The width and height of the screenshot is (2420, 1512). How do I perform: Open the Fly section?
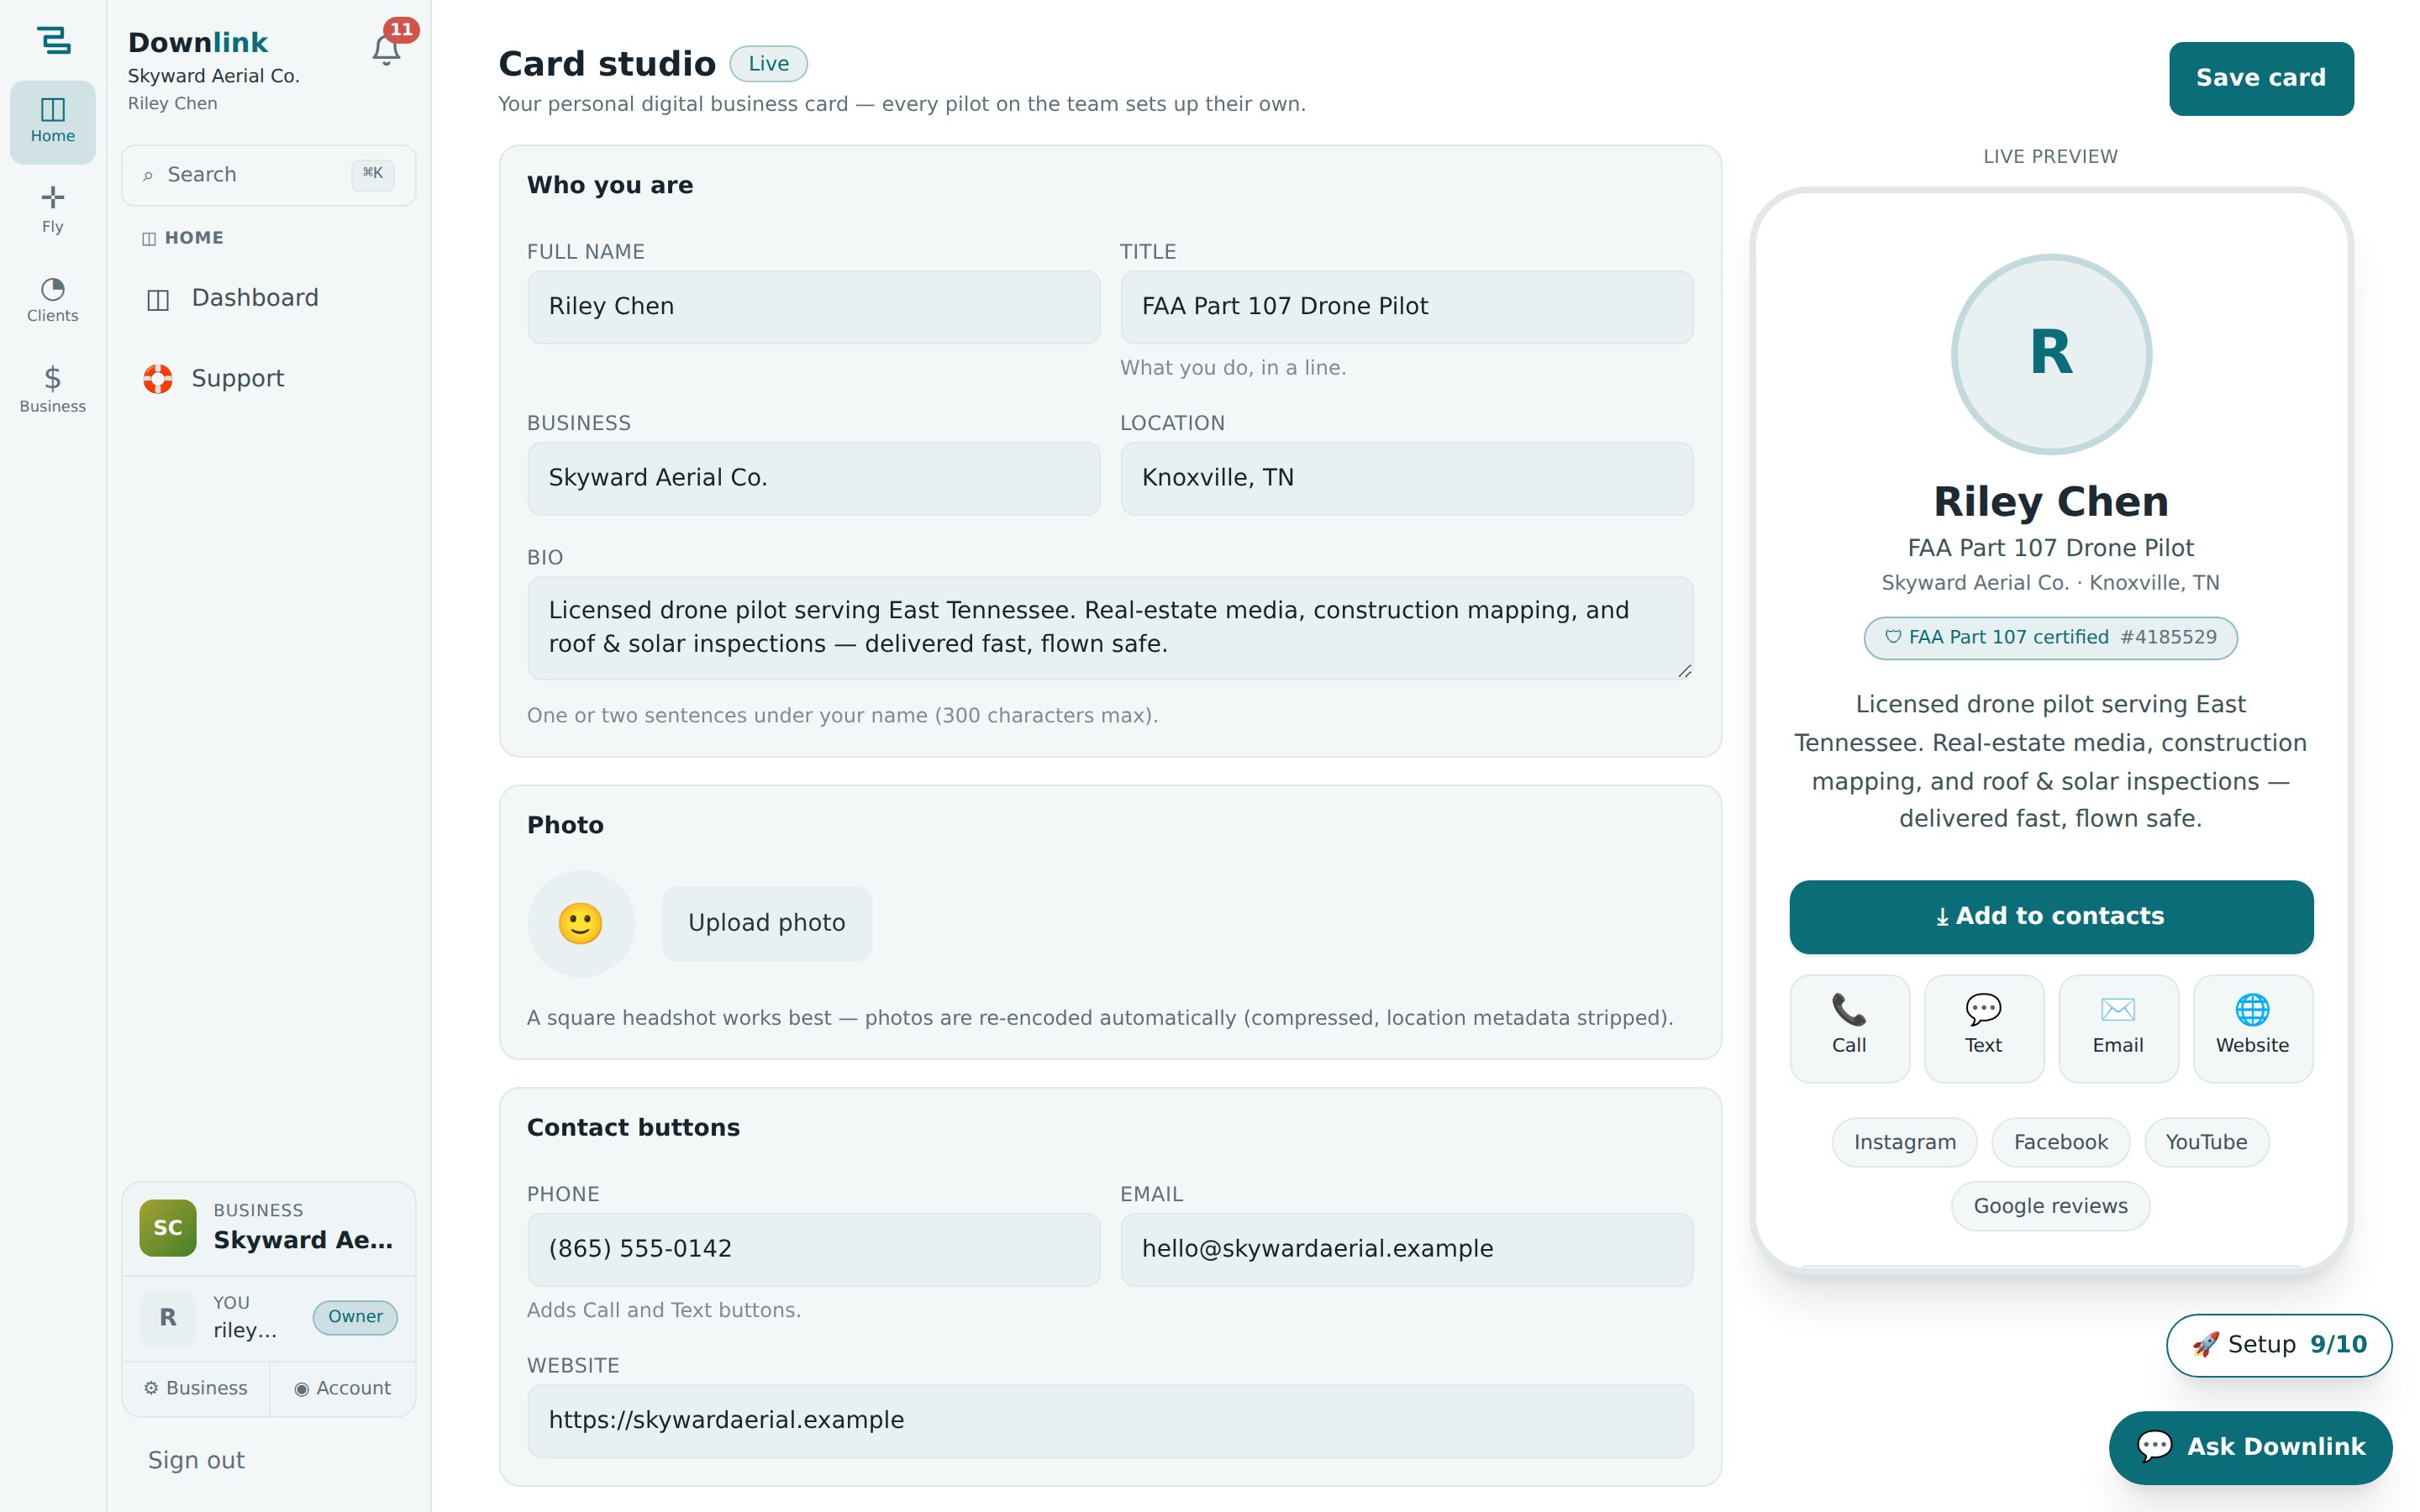pos(53,210)
